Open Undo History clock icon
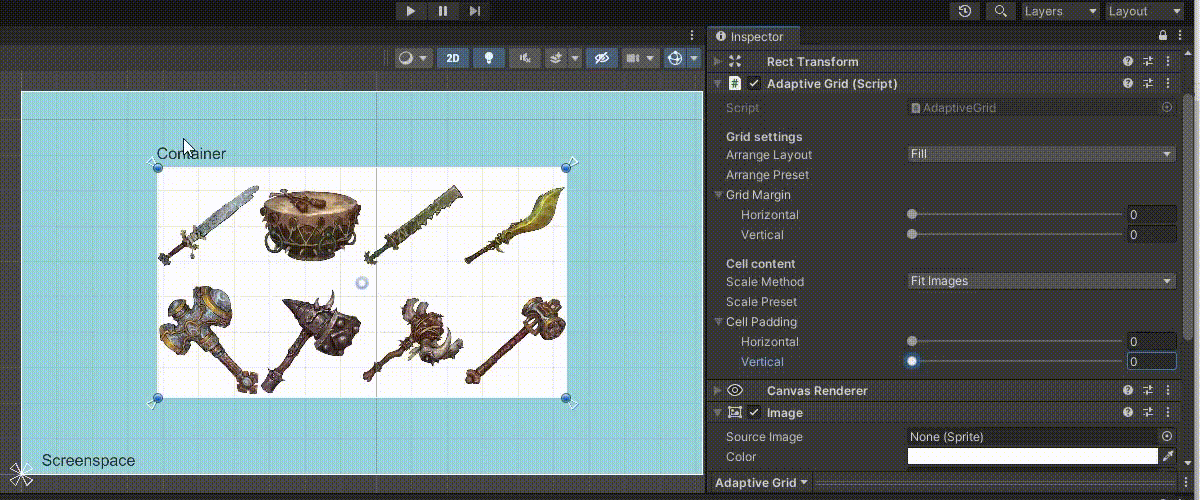The image size is (1200, 500). [964, 11]
